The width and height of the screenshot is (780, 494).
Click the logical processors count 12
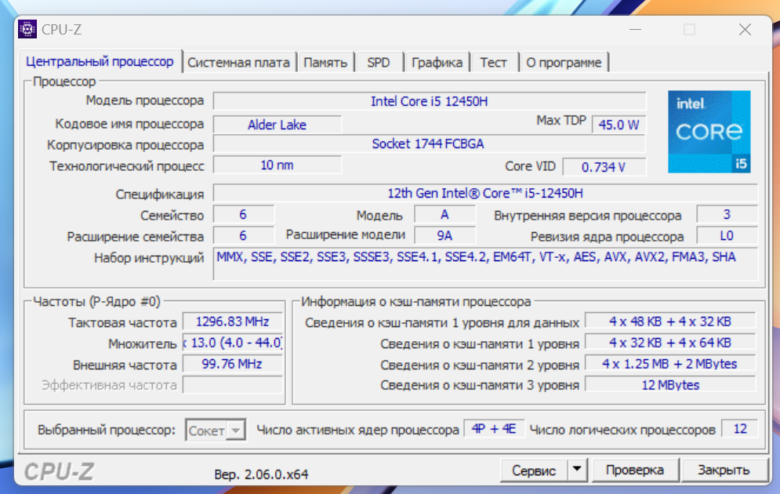[x=739, y=429]
